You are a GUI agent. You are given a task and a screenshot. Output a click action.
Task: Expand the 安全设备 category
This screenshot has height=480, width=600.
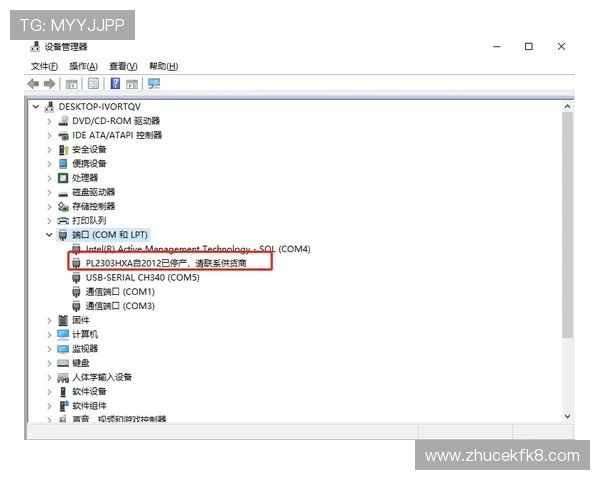pos(49,150)
